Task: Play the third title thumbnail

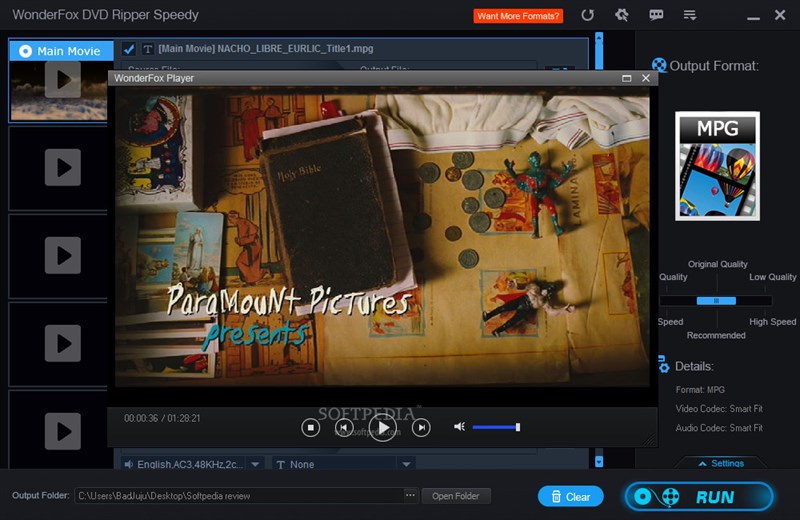Action: point(63,255)
